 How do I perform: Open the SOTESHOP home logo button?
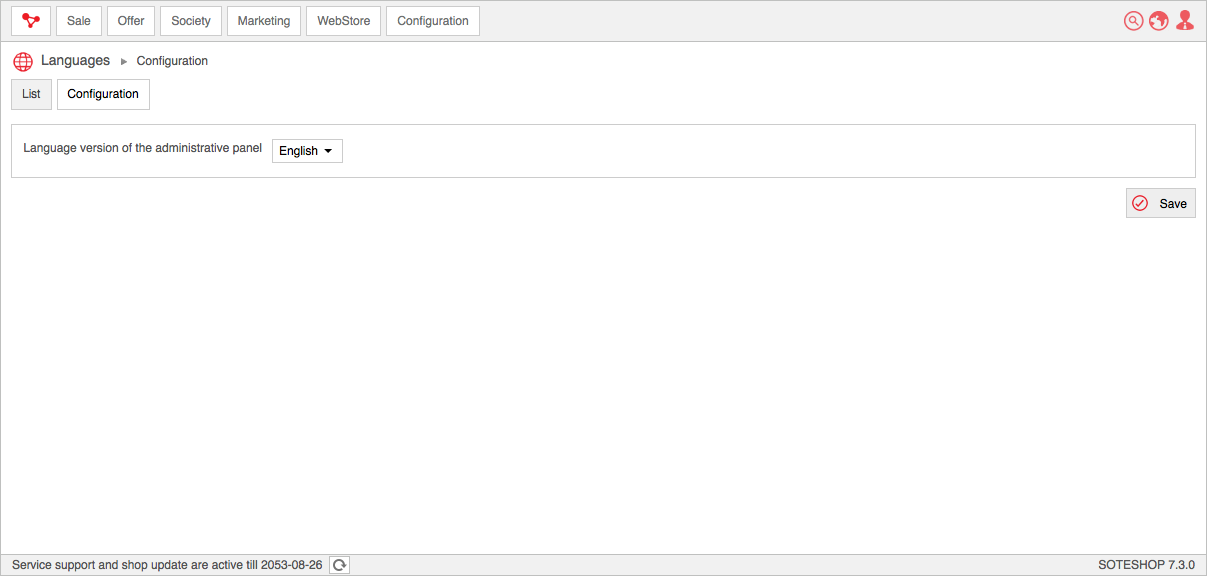(x=31, y=21)
